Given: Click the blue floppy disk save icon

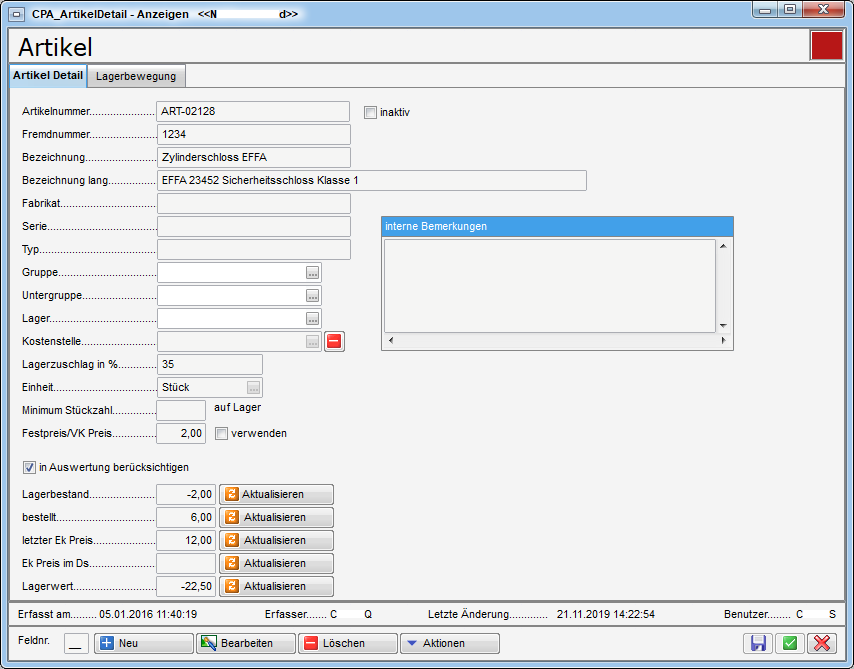Looking at the screenshot, I should [757, 644].
